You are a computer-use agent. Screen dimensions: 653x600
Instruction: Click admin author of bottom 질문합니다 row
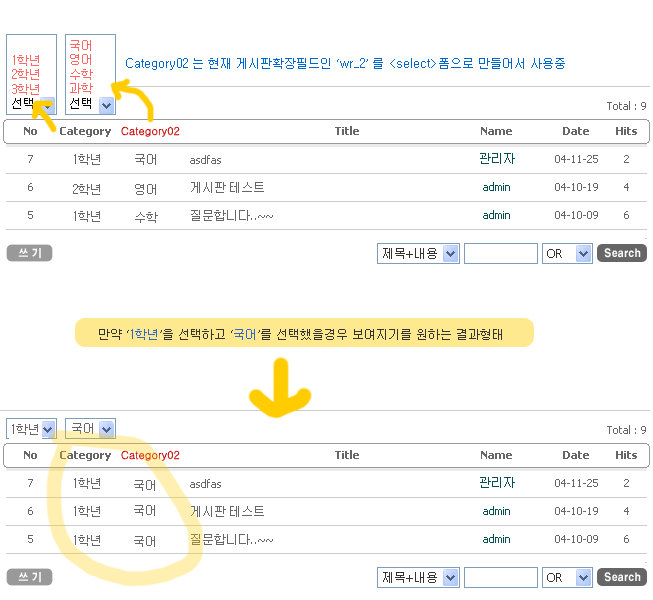pyautogui.click(x=496, y=539)
